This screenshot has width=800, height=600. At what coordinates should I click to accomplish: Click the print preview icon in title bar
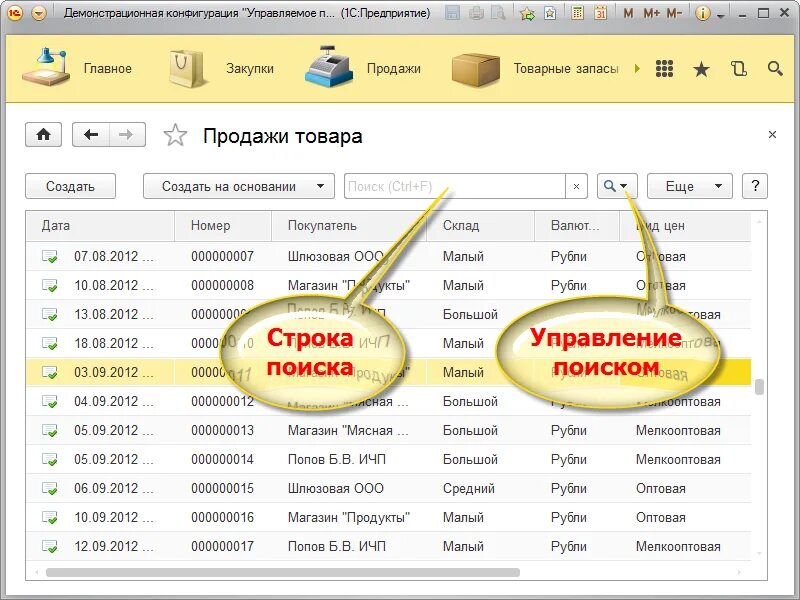coord(498,13)
